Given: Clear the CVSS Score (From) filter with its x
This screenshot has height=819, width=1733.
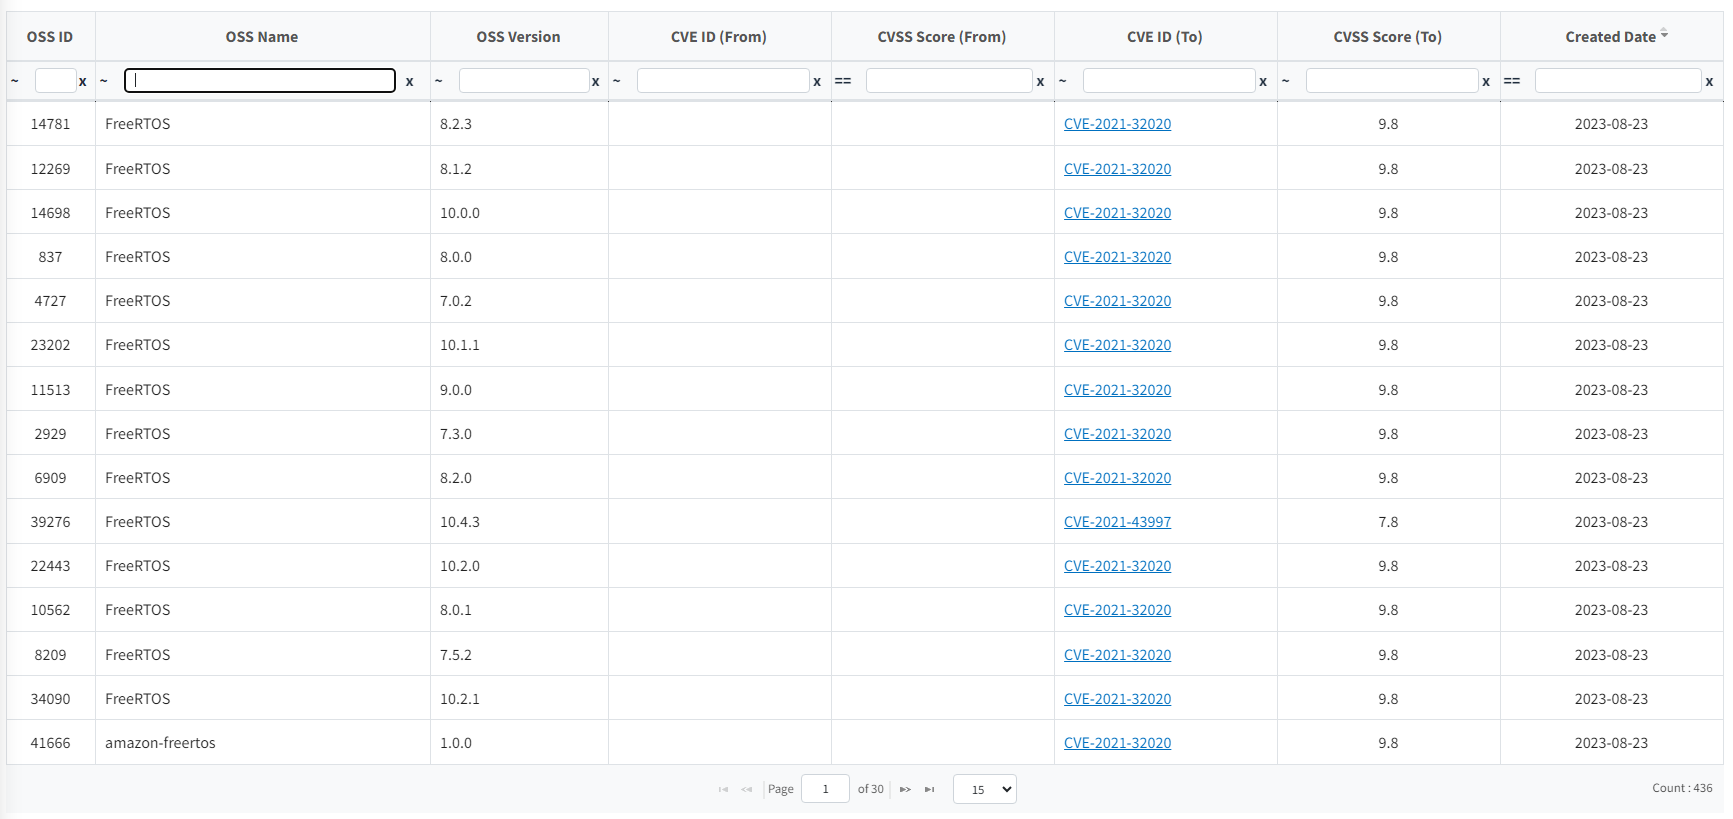Looking at the screenshot, I should (1040, 82).
